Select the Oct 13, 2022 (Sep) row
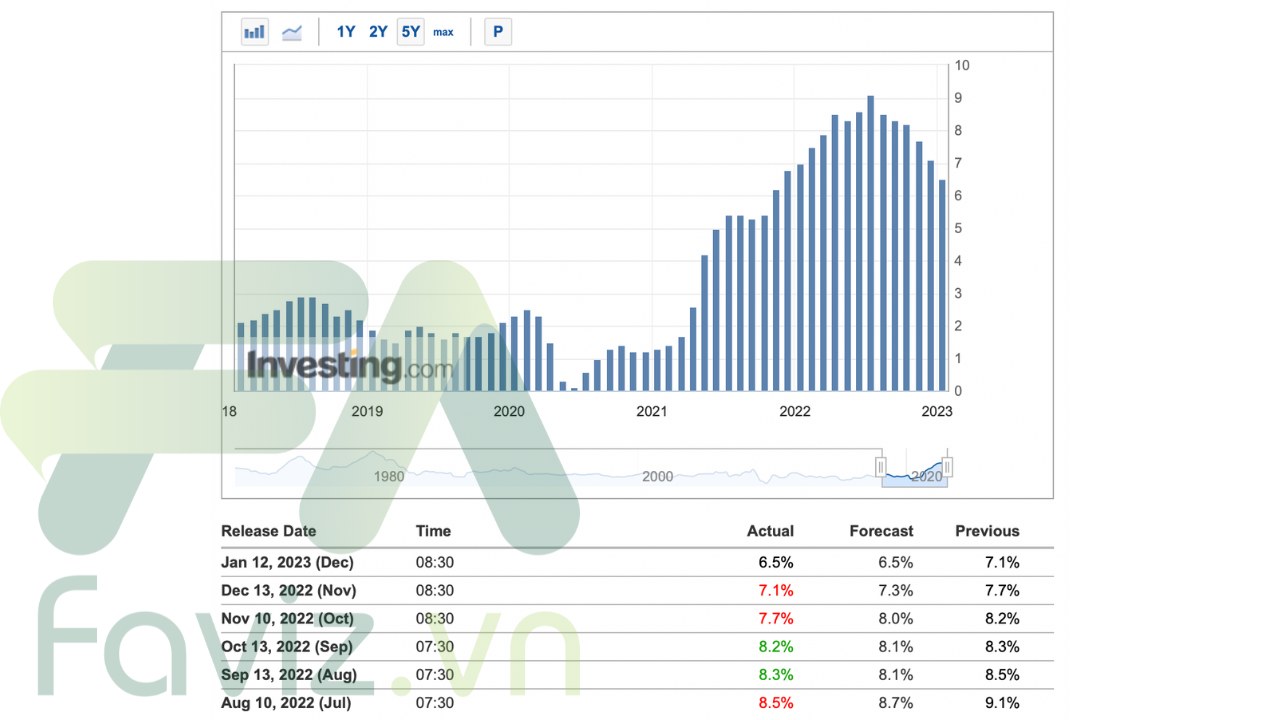The height and width of the screenshot is (720, 1280). 287,647
